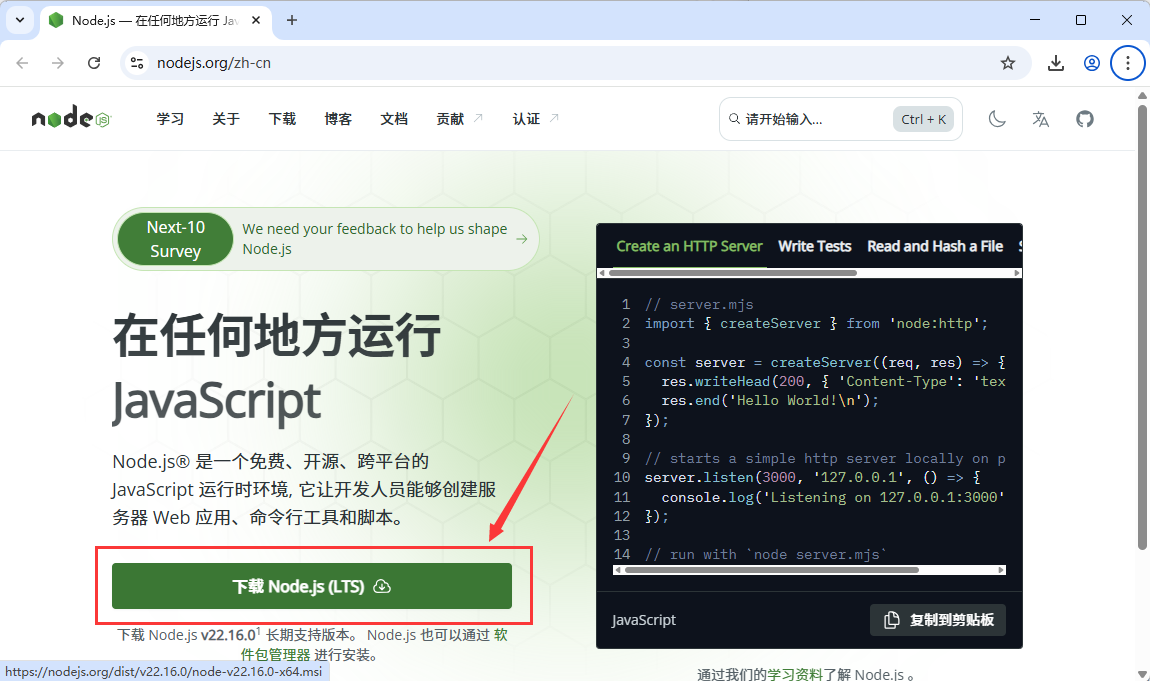
Task: Open Chrome downloads via download icon
Action: (1055, 62)
